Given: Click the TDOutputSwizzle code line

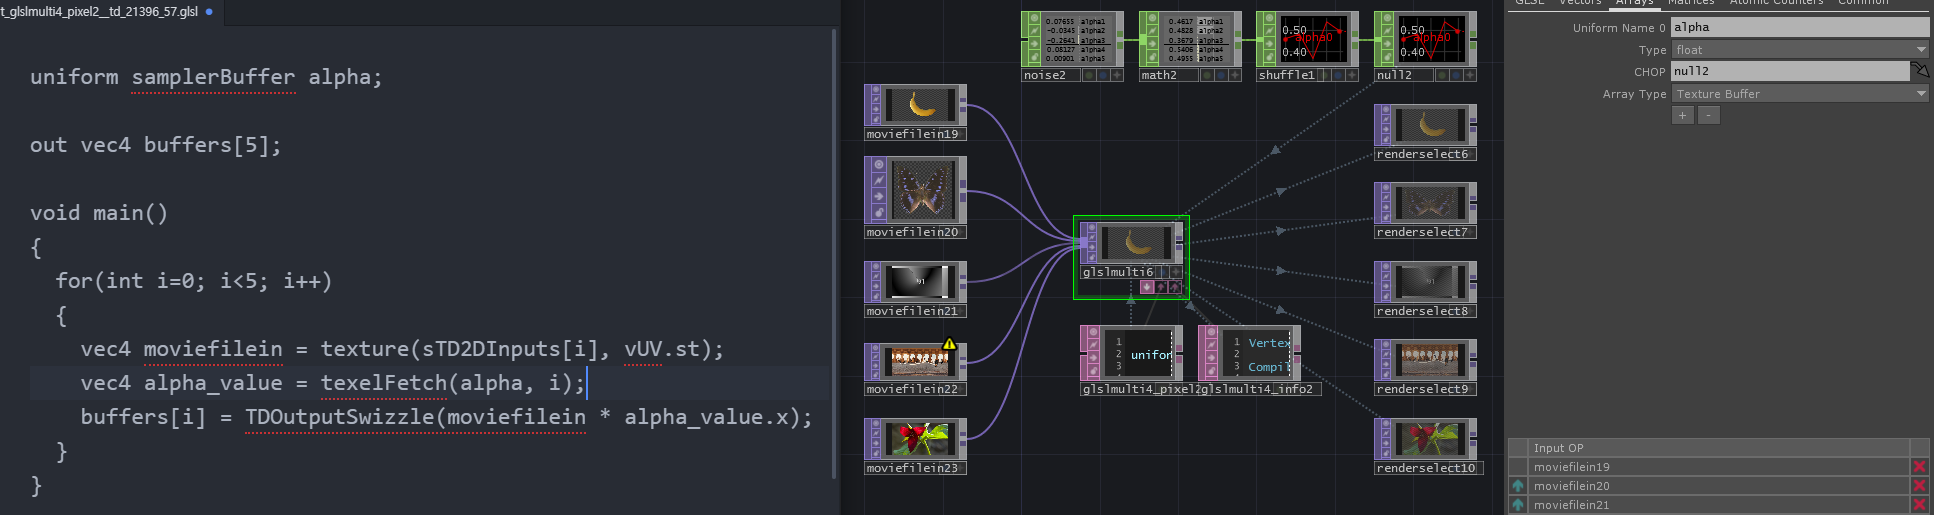Looking at the screenshot, I should [446, 417].
